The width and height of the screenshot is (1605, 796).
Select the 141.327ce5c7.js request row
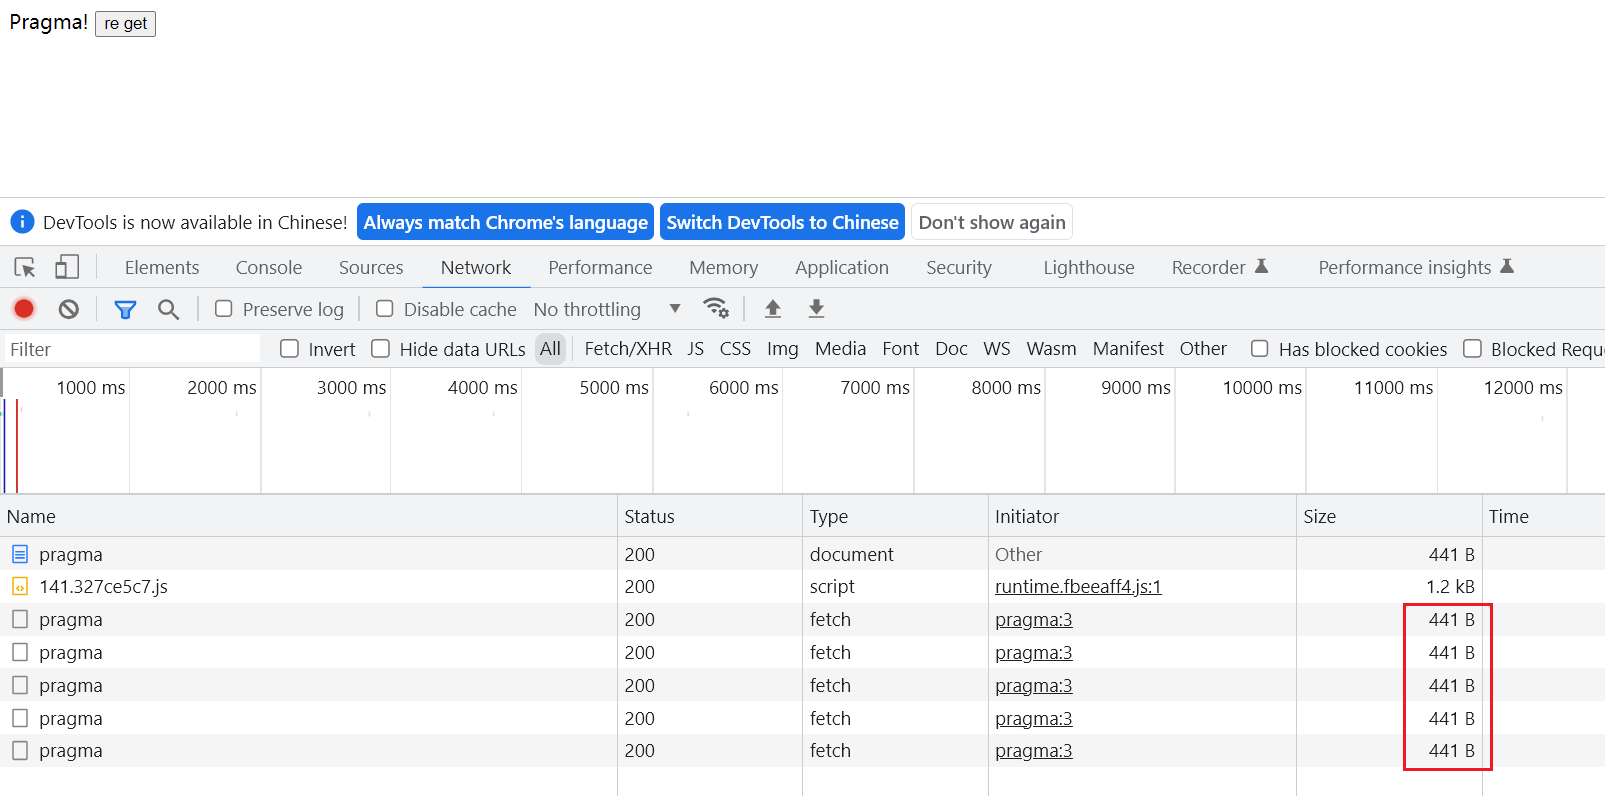(802, 587)
